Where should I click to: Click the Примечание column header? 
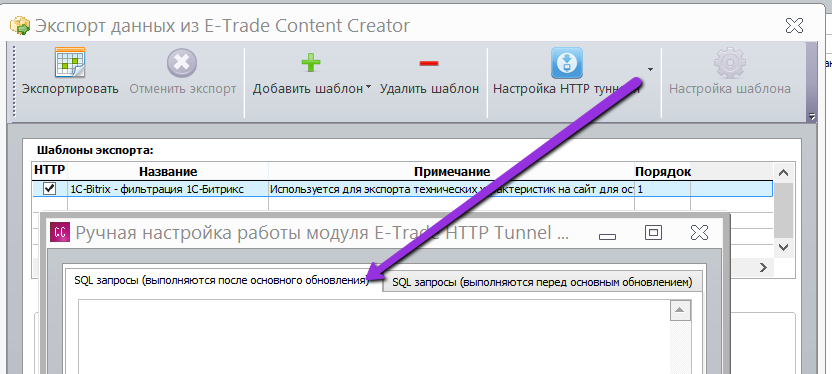pyautogui.click(x=452, y=171)
